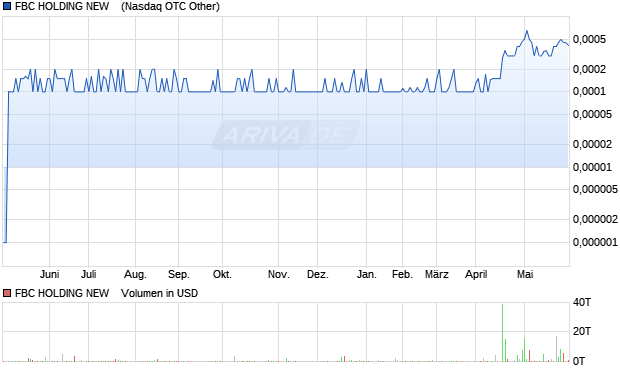The image size is (620, 371).
Task: Click the 40T volume axis label
Action: pos(582,303)
